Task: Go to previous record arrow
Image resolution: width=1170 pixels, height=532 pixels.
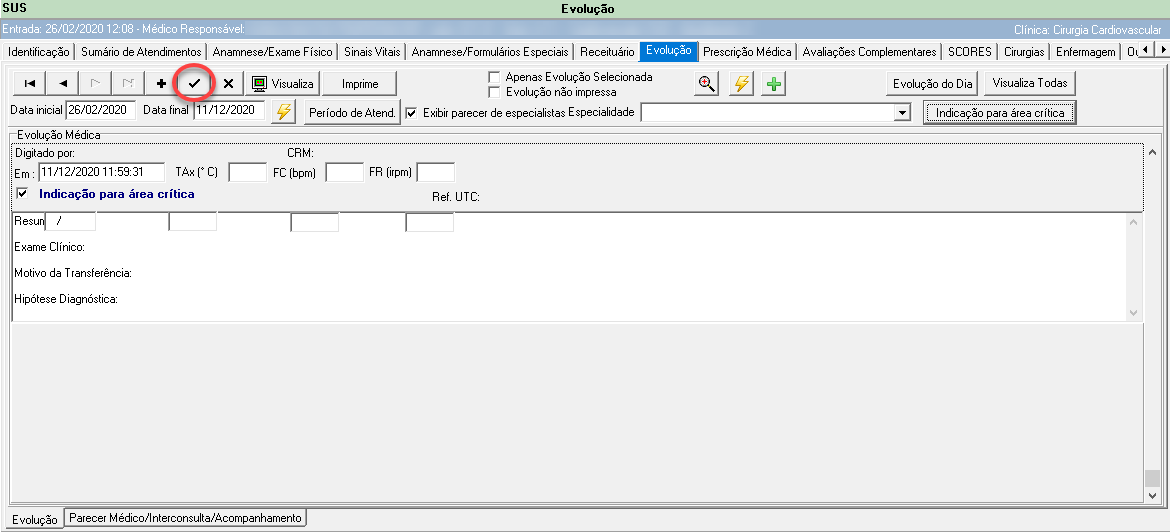Action: pyautogui.click(x=63, y=84)
